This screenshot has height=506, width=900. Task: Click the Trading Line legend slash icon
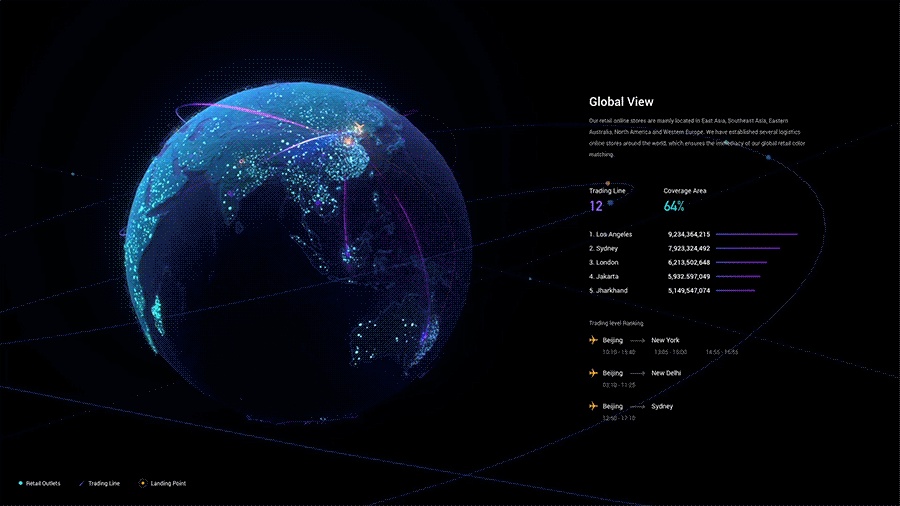[81, 484]
